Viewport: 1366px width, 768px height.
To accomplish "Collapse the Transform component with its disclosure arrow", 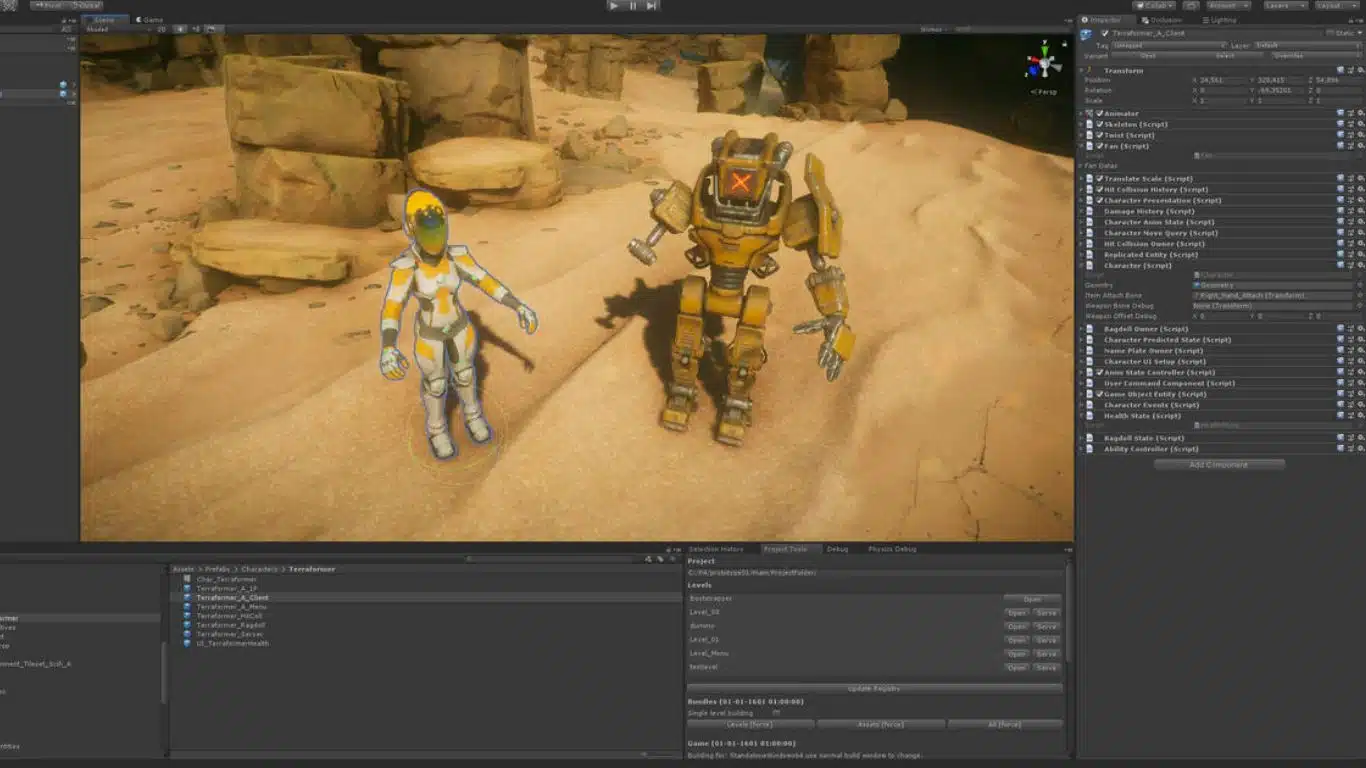I will point(1082,70).
